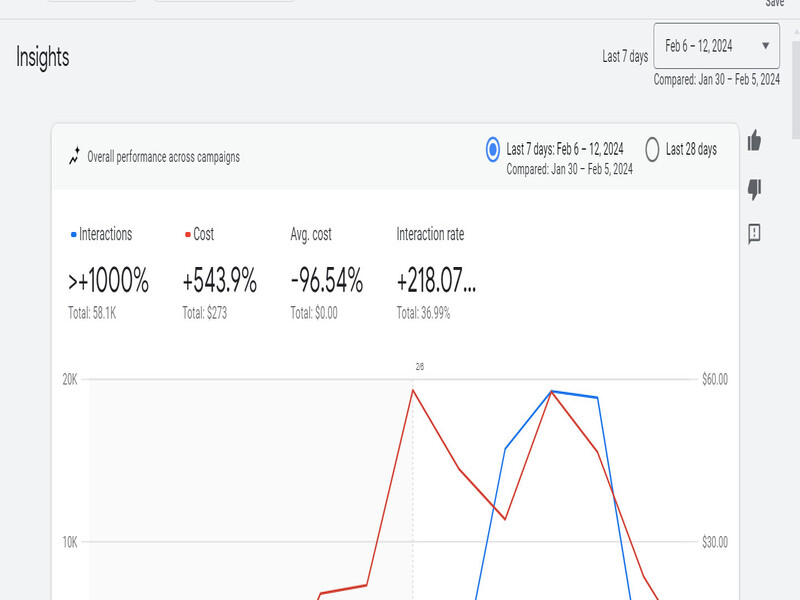
Task: Select the Last 28 days radio button
Action: (x=656, y=150)
